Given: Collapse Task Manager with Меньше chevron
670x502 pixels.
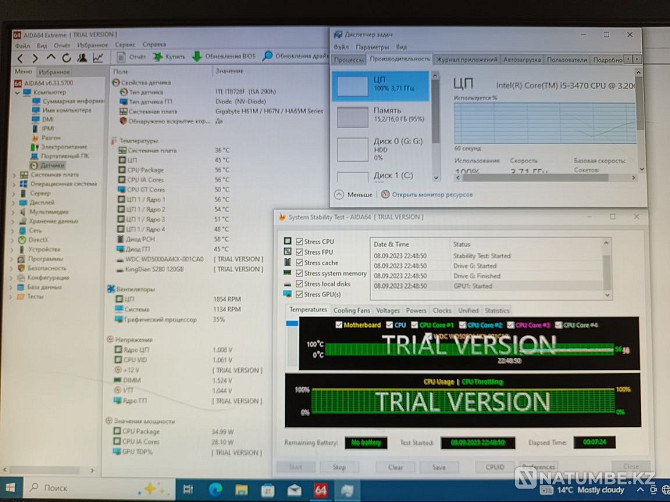Looking at the screenshot, I should pyautogui.click(x=339, y=194).
